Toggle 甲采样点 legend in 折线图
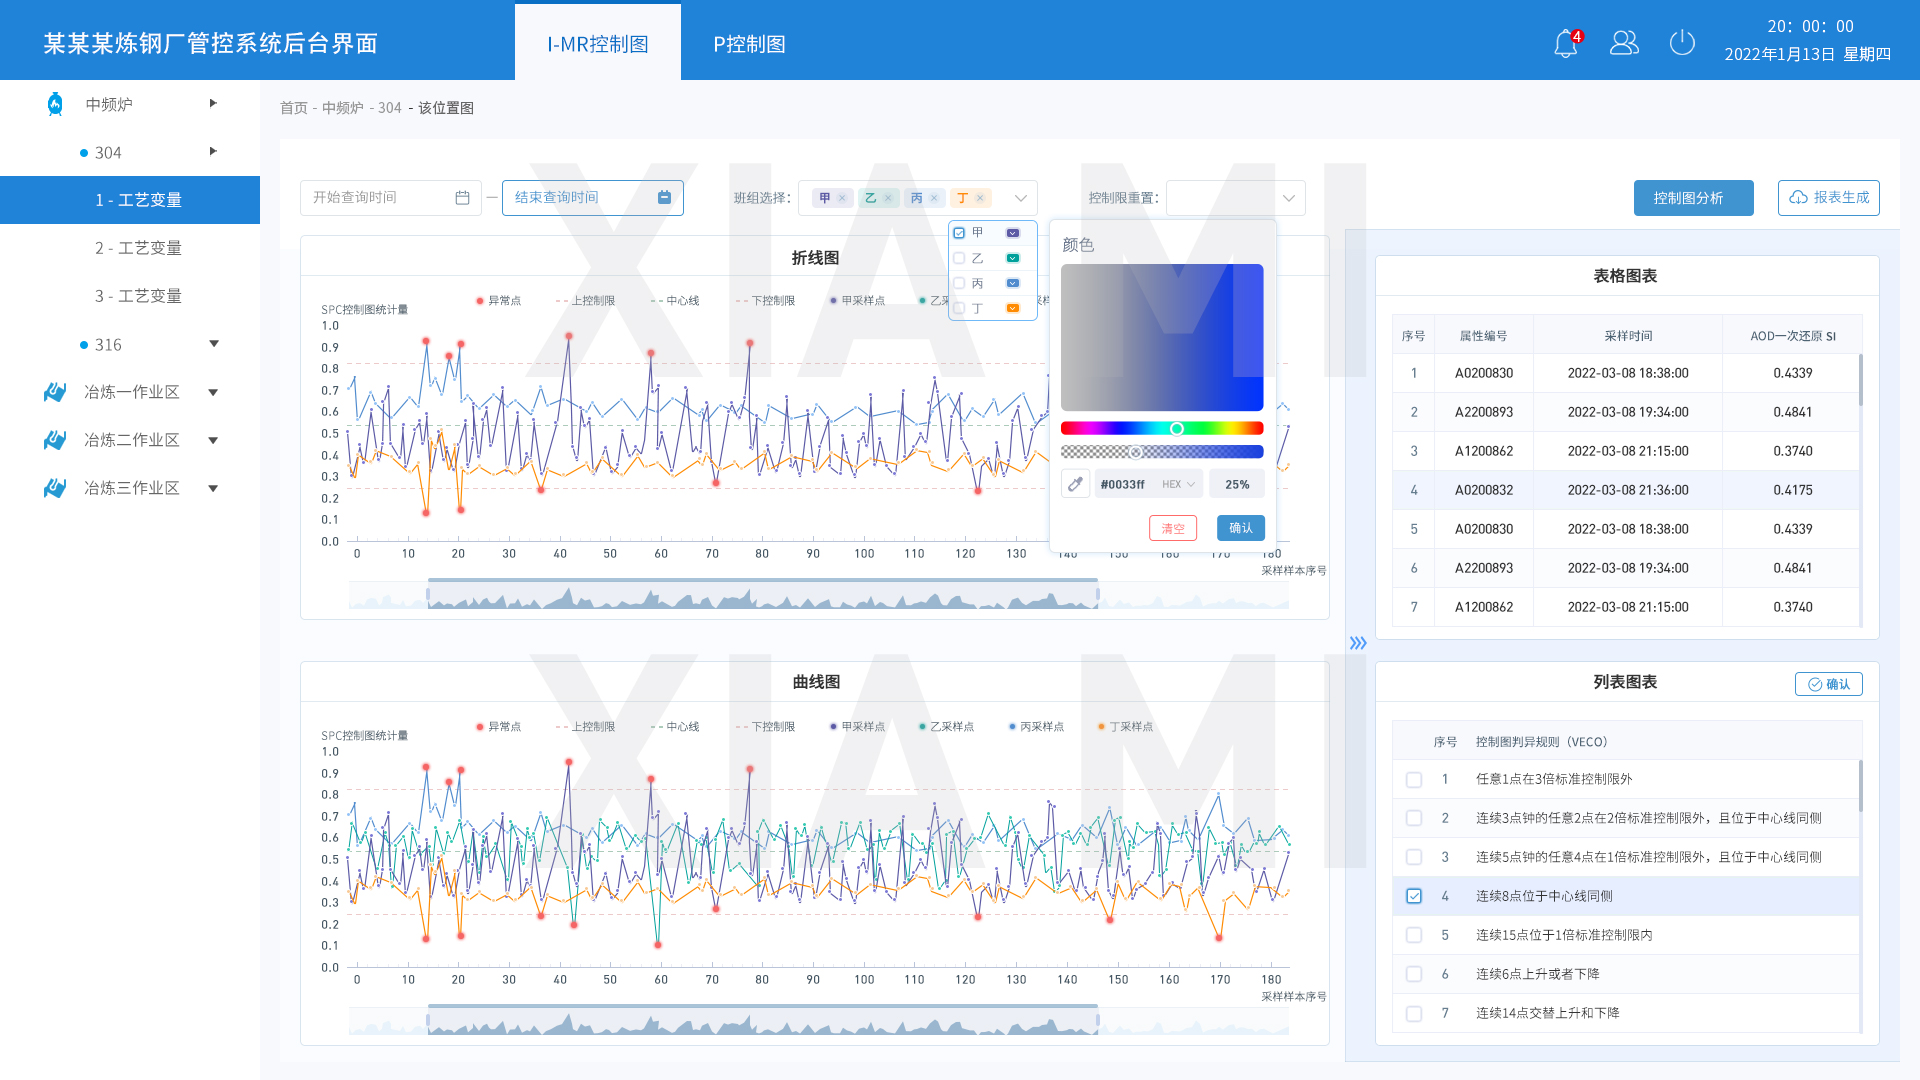Viewport: 1920px width, 1080px height. [857, 301]
